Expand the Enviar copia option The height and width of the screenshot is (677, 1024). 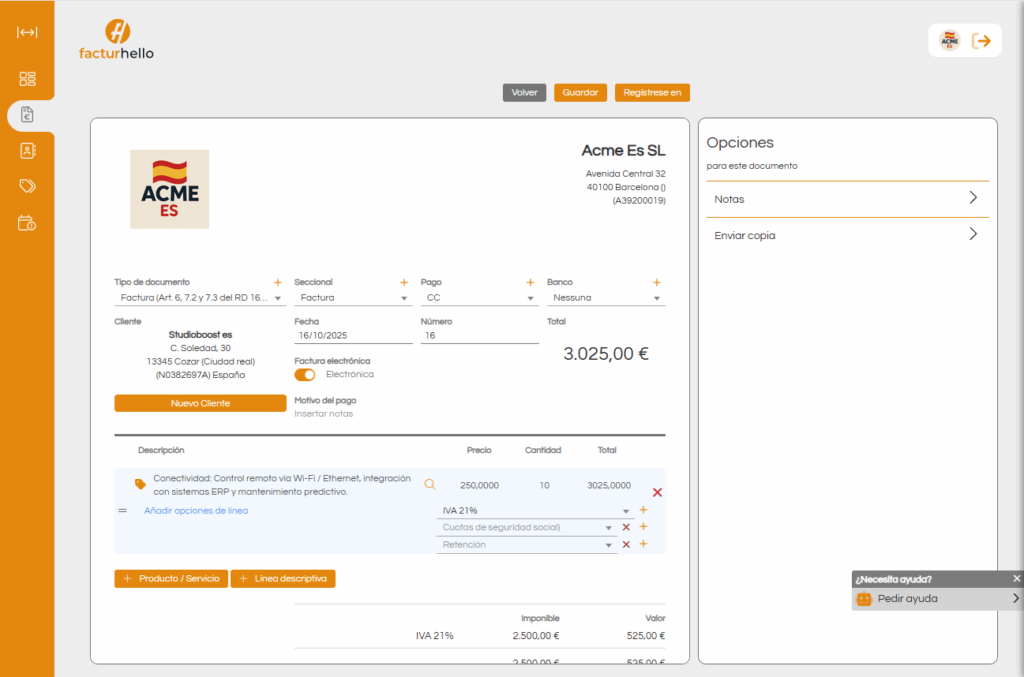coord(847,235)
